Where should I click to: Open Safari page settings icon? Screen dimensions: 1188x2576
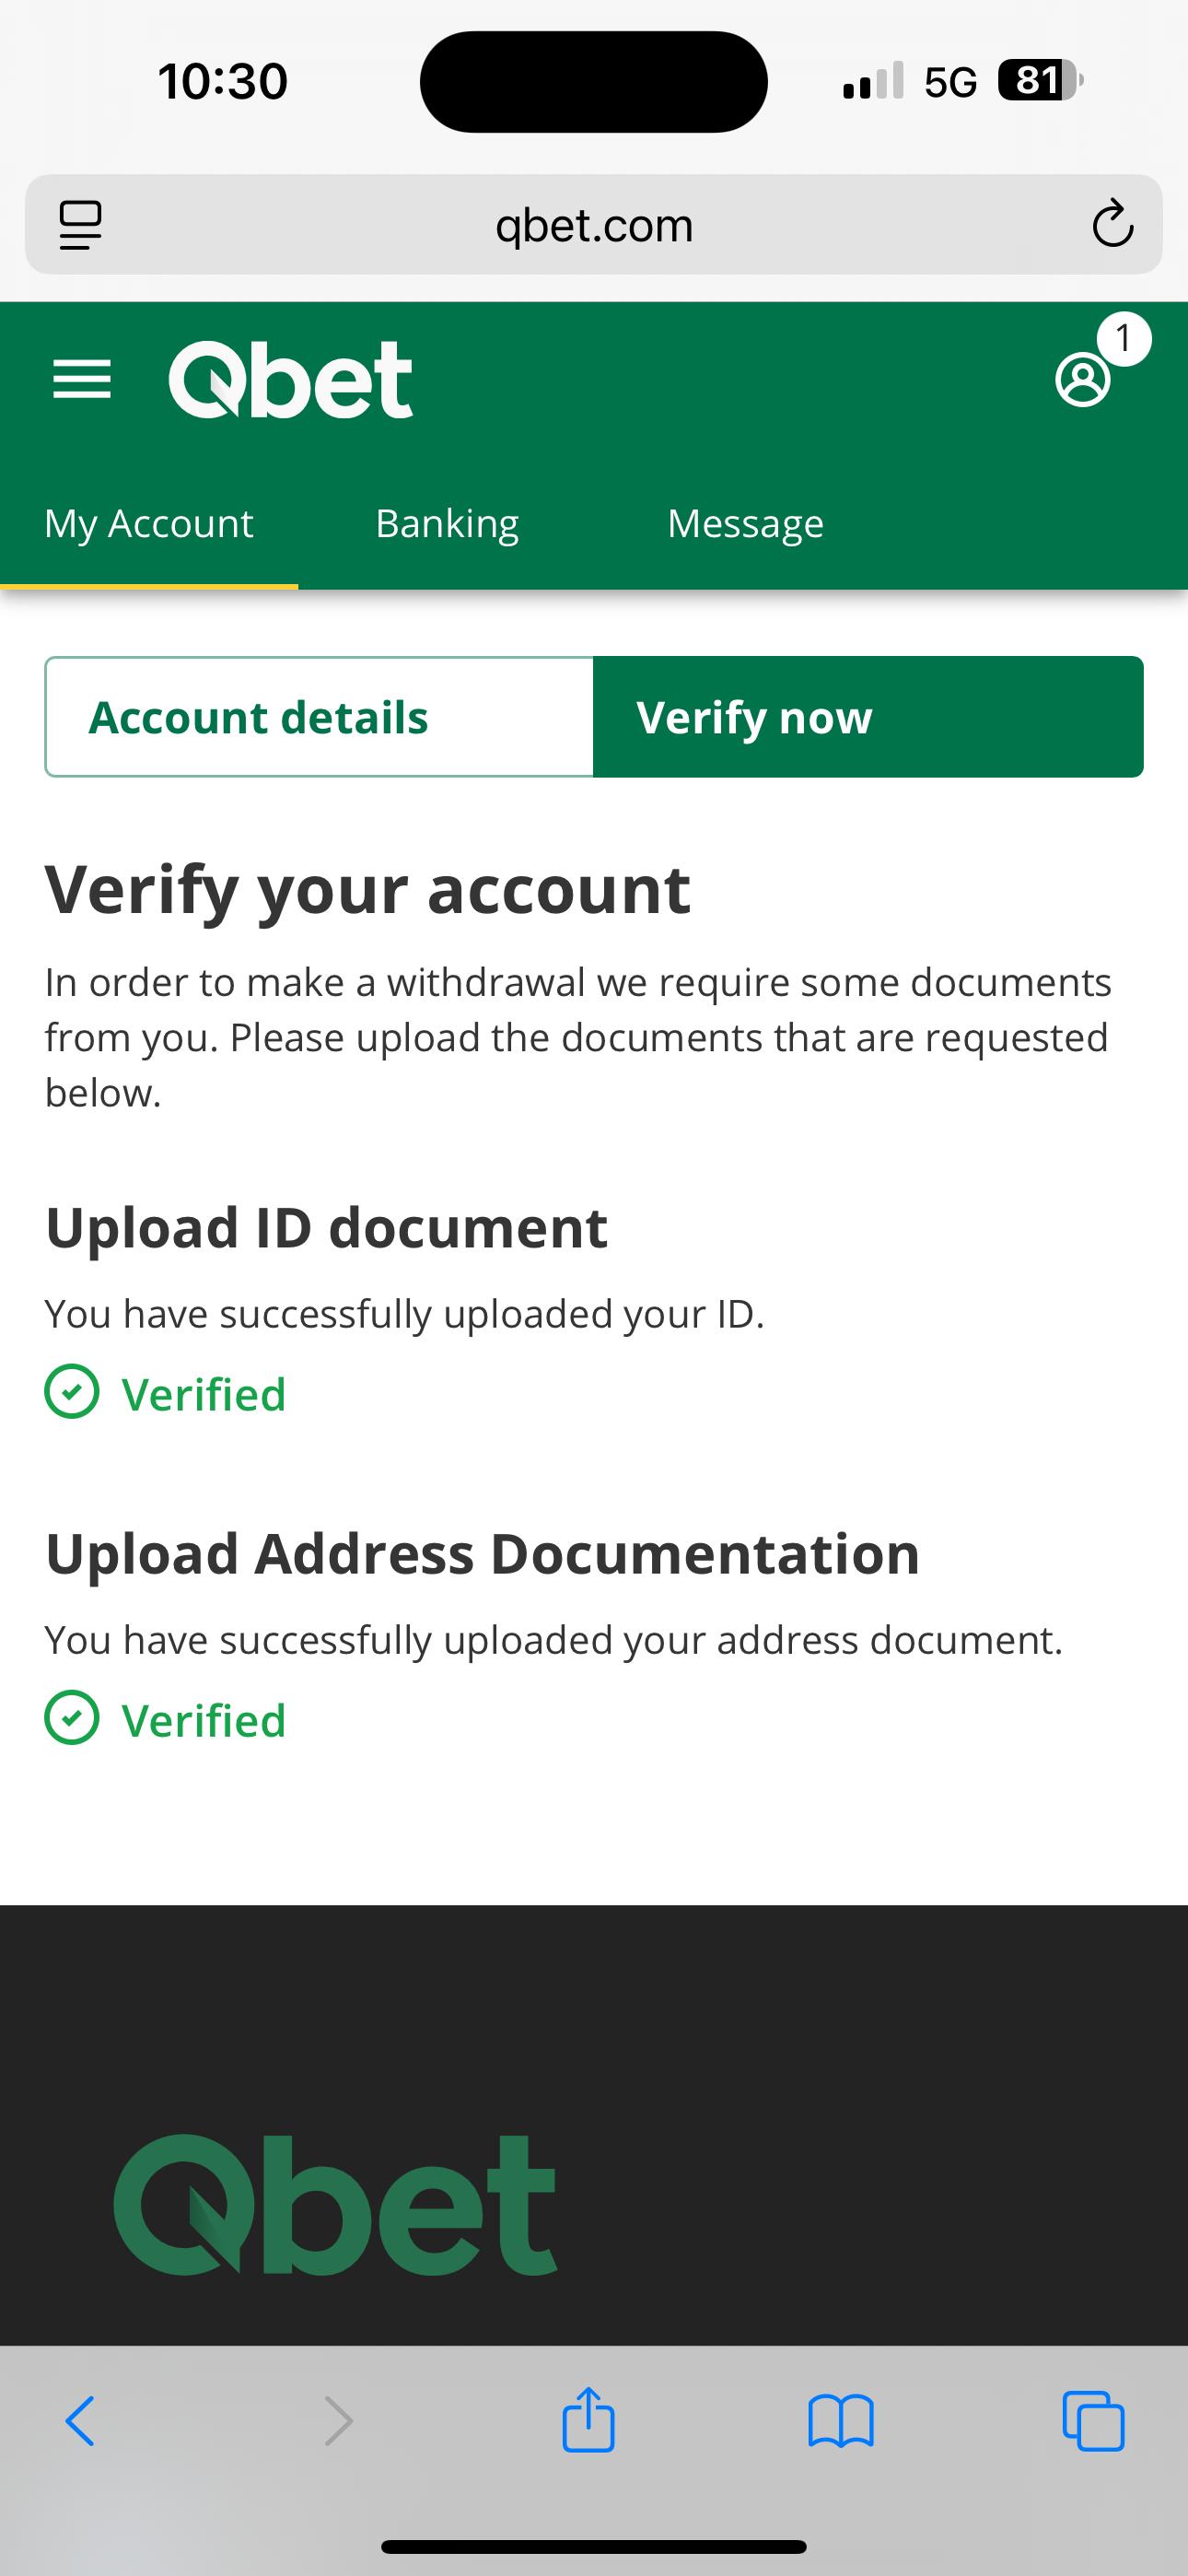(80, 224)
